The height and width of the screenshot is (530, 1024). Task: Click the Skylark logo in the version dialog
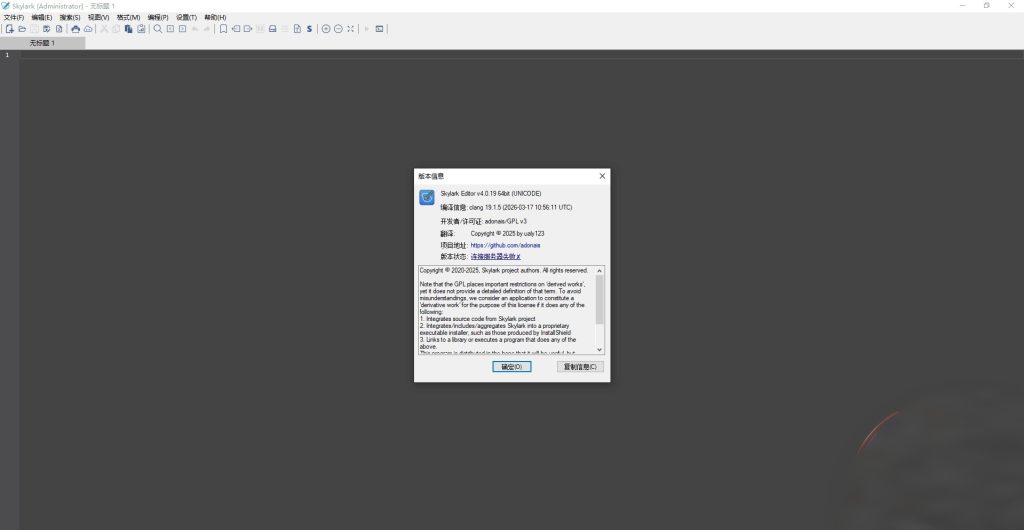pyautogui.click(x=426, y=197)
